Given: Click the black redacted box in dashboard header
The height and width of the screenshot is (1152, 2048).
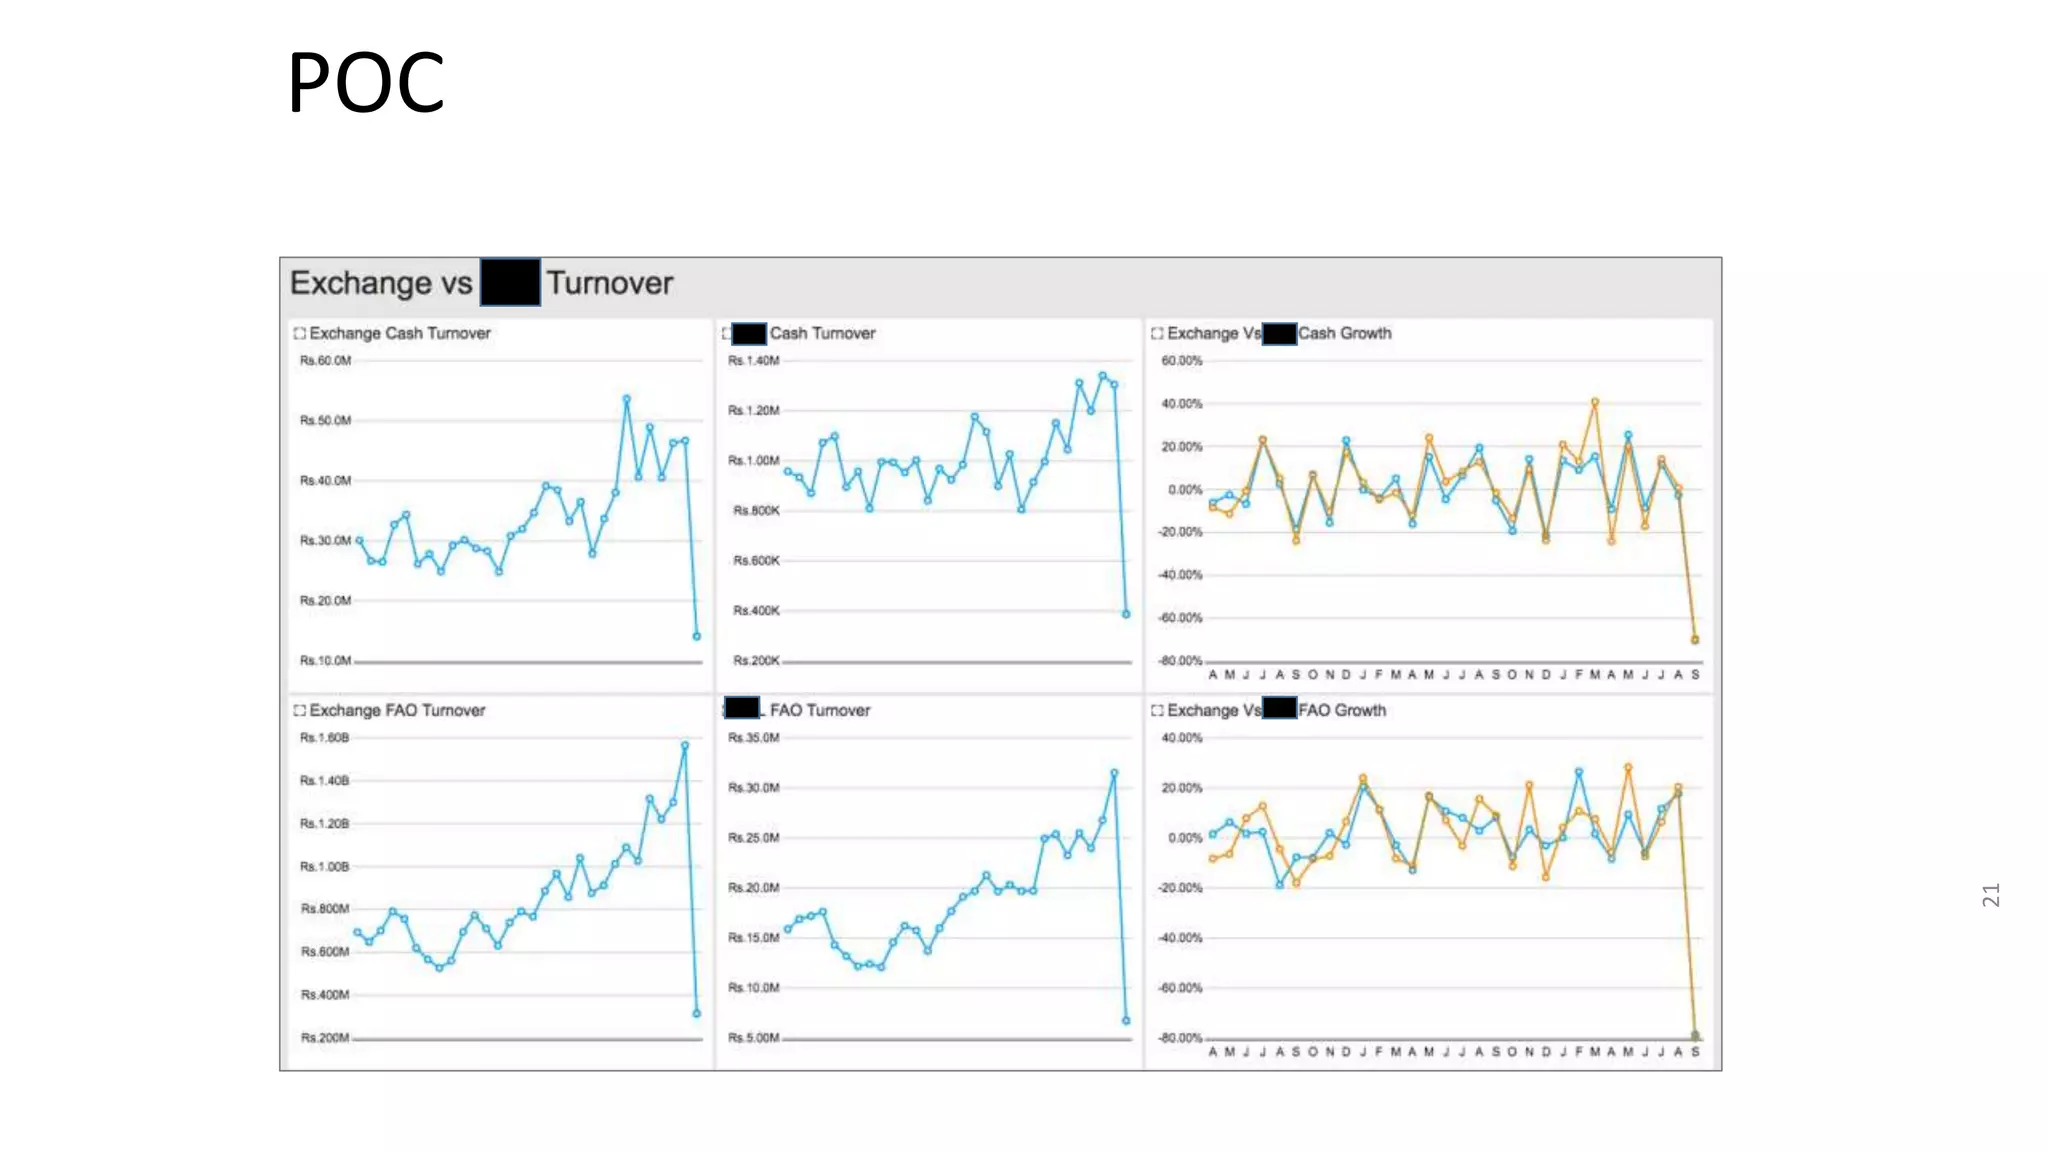Looking at the screenshot, I should [510, 282].
